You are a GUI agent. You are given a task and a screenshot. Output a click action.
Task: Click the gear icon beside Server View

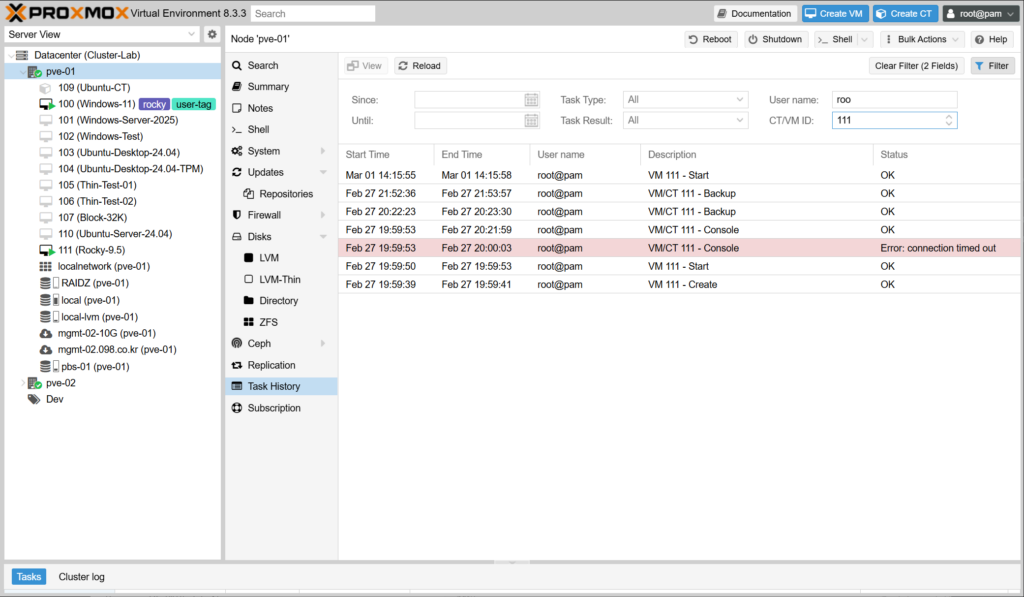pyautogui.click(x=212, y=34)
